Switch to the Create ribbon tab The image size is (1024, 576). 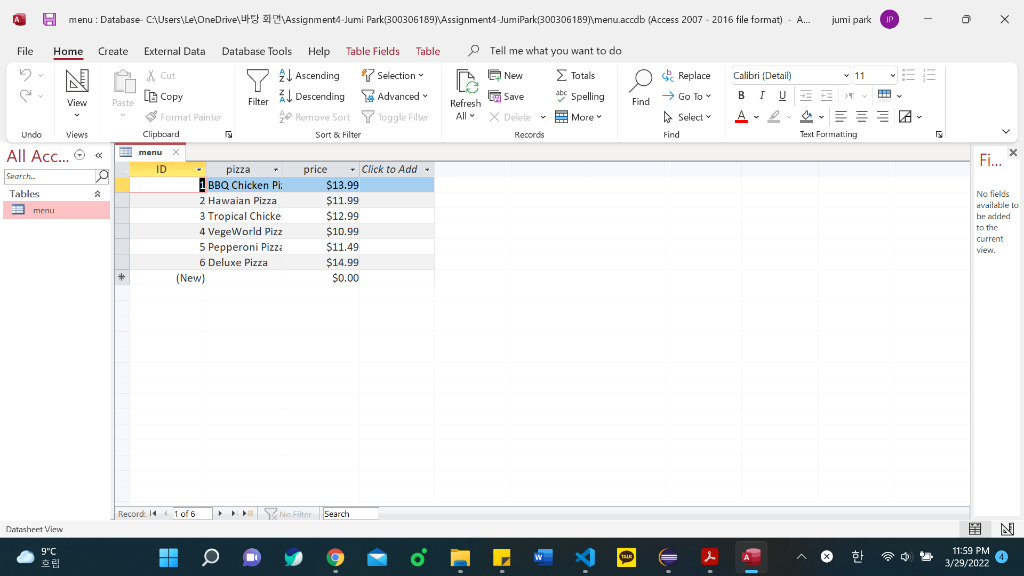click(113, 51)
